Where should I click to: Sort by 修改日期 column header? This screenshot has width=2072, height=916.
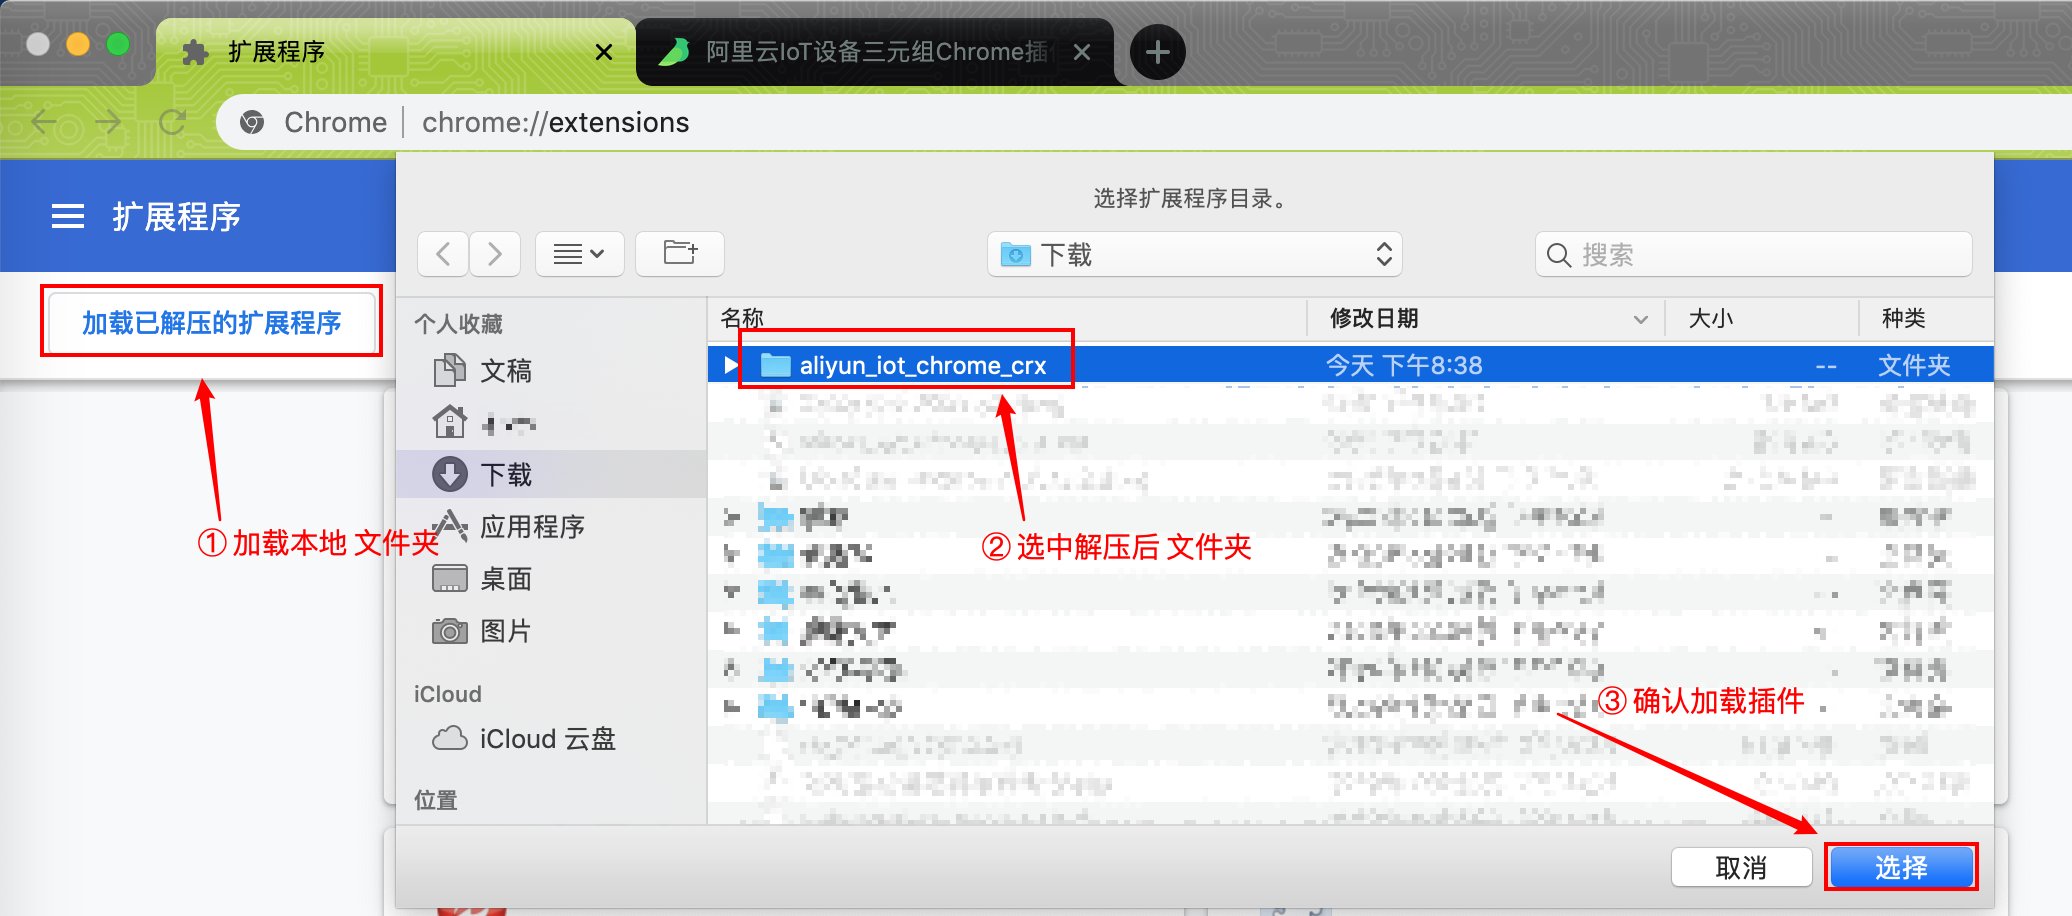(1486, 318)
